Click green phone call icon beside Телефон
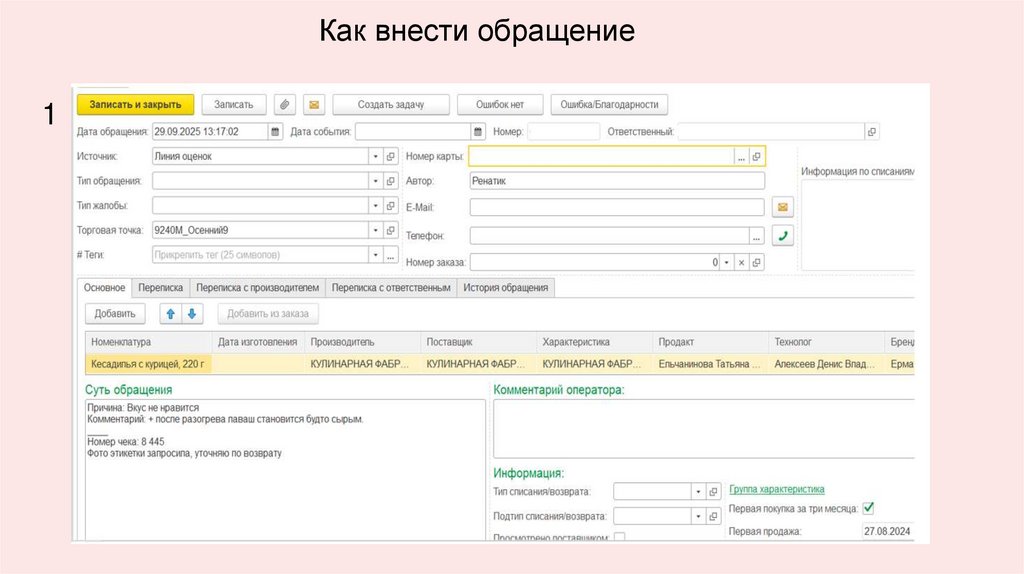This screenshot has height=574, width=1024. (782, 236)
